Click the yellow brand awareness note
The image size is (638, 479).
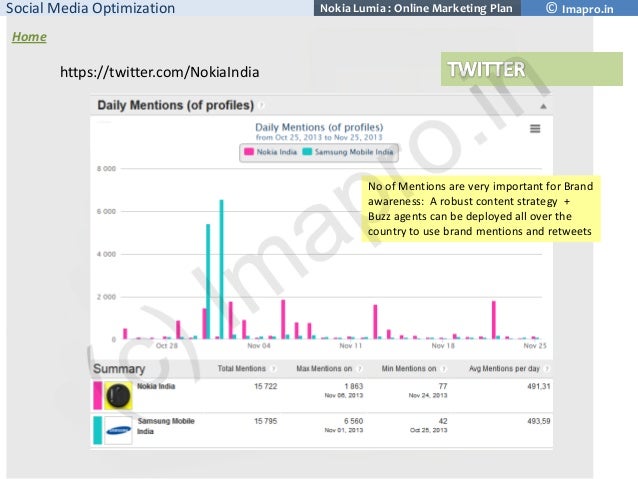click(x=481, y=209)
